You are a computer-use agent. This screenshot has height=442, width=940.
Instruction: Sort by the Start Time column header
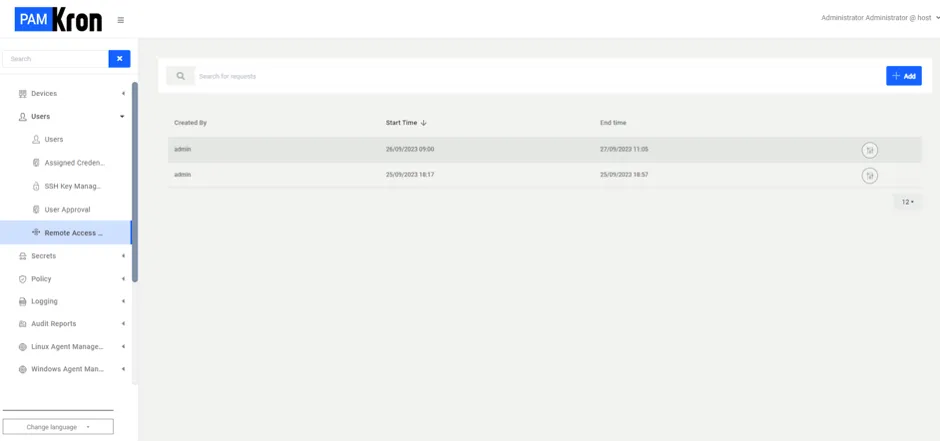401,123
